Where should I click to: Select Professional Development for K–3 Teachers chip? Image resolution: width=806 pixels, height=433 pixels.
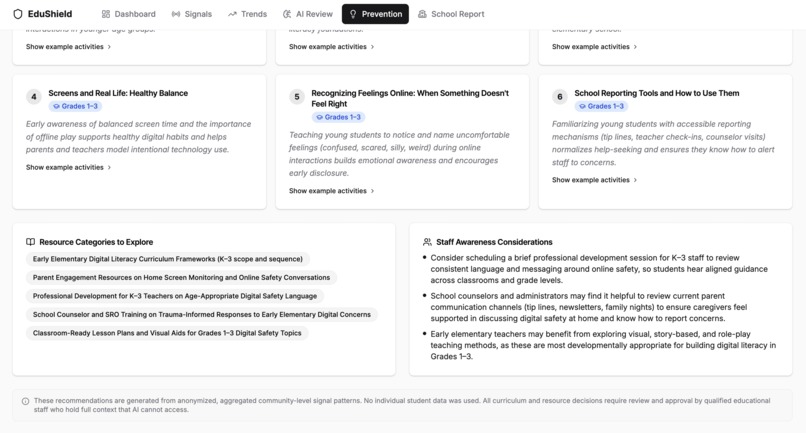175,296
